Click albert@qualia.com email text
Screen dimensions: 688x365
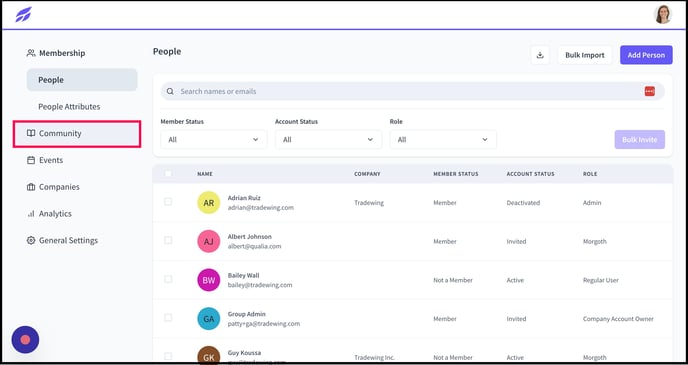point(254,246)
